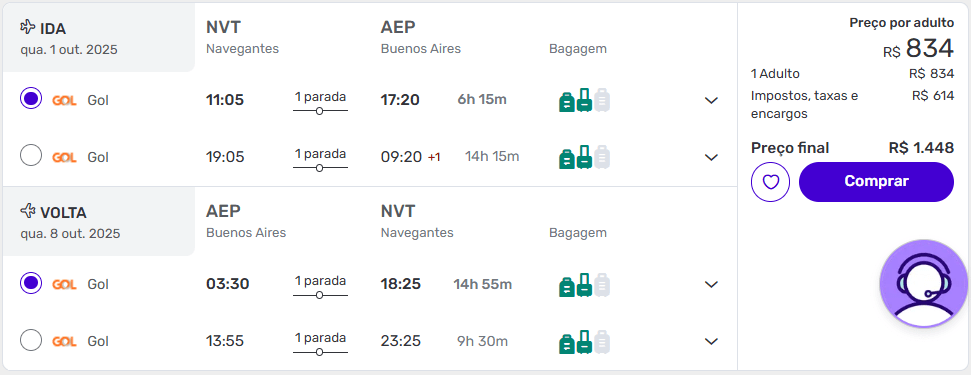
Task: Expand details of the 11:05 flight
Action: 711,100
